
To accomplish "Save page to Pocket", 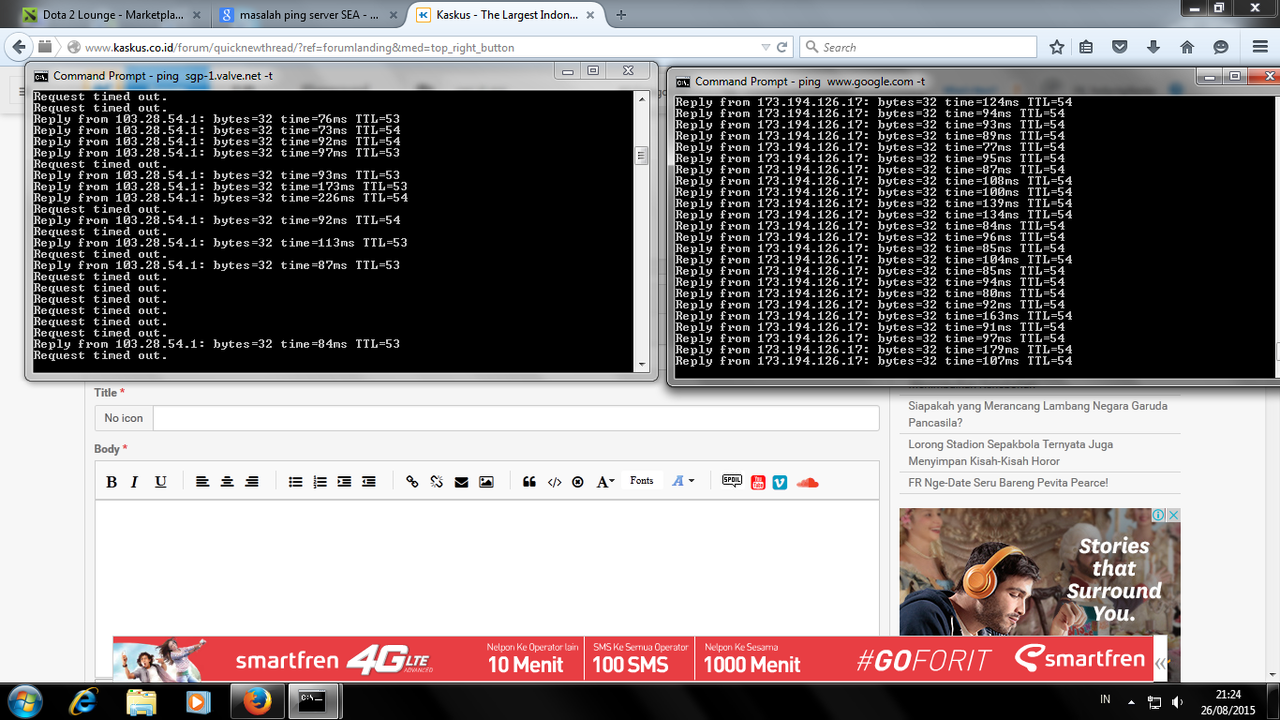I will pos(1120,47).
